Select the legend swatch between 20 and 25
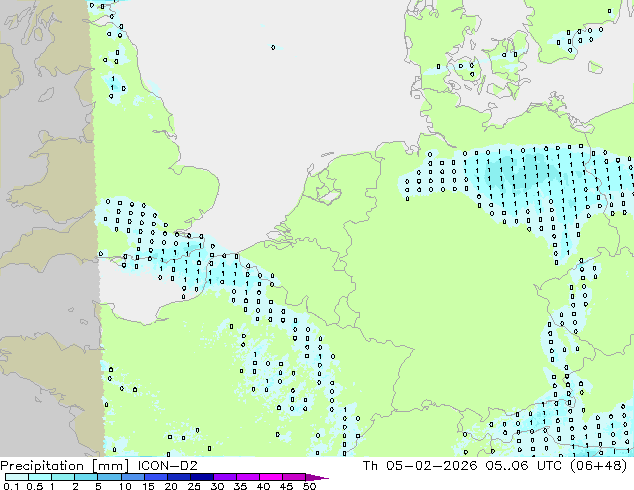This screenshot has height=490, width=634. (x=178, y=477)
